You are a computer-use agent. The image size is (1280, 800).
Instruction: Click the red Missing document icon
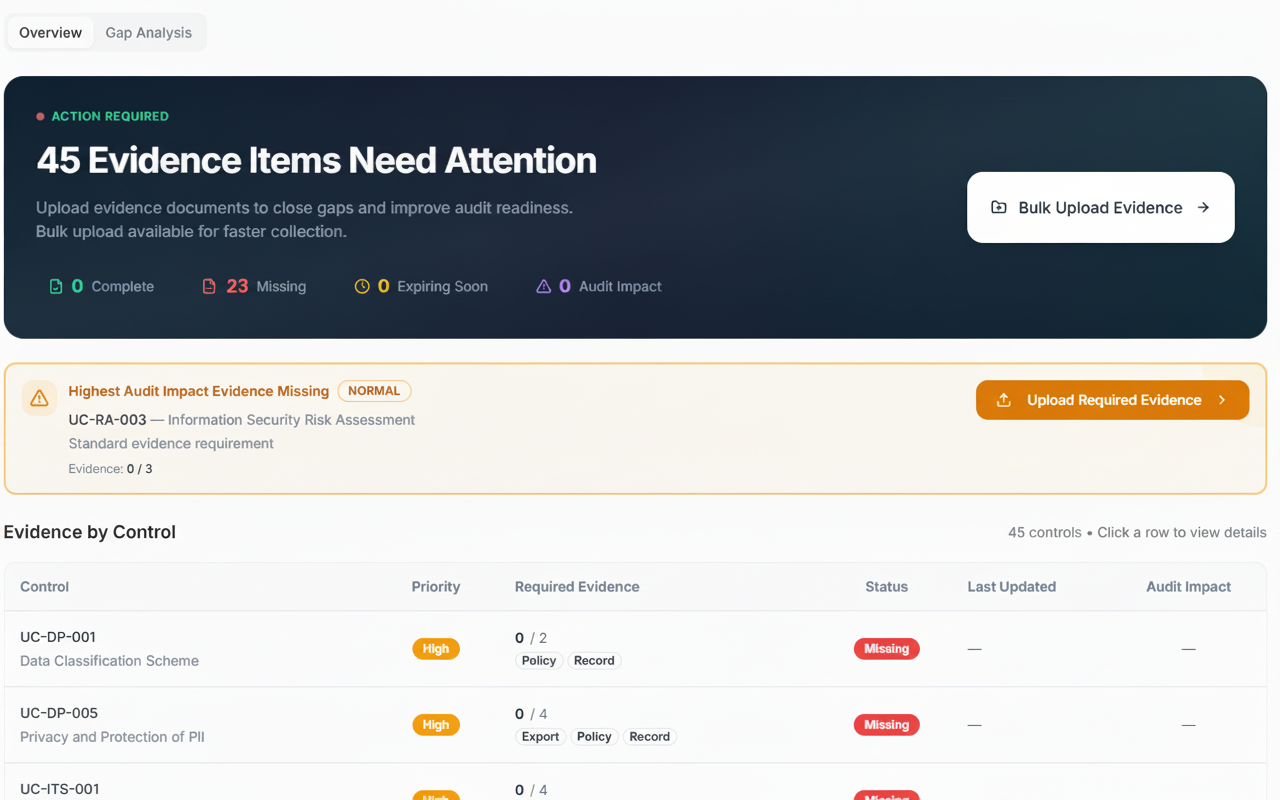coord(209,286)
